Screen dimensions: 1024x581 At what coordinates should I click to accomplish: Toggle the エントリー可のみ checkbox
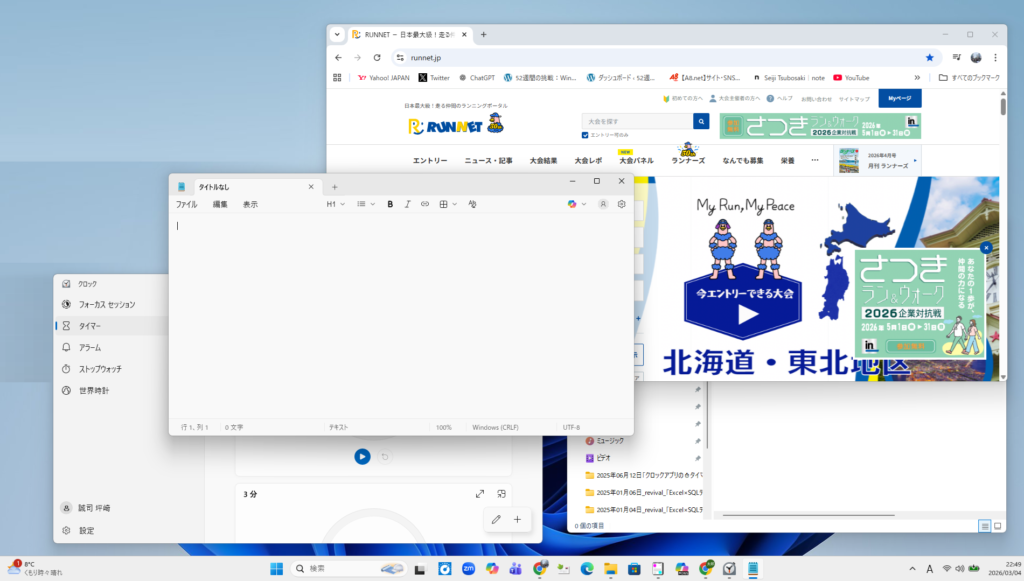coord(586,135)
